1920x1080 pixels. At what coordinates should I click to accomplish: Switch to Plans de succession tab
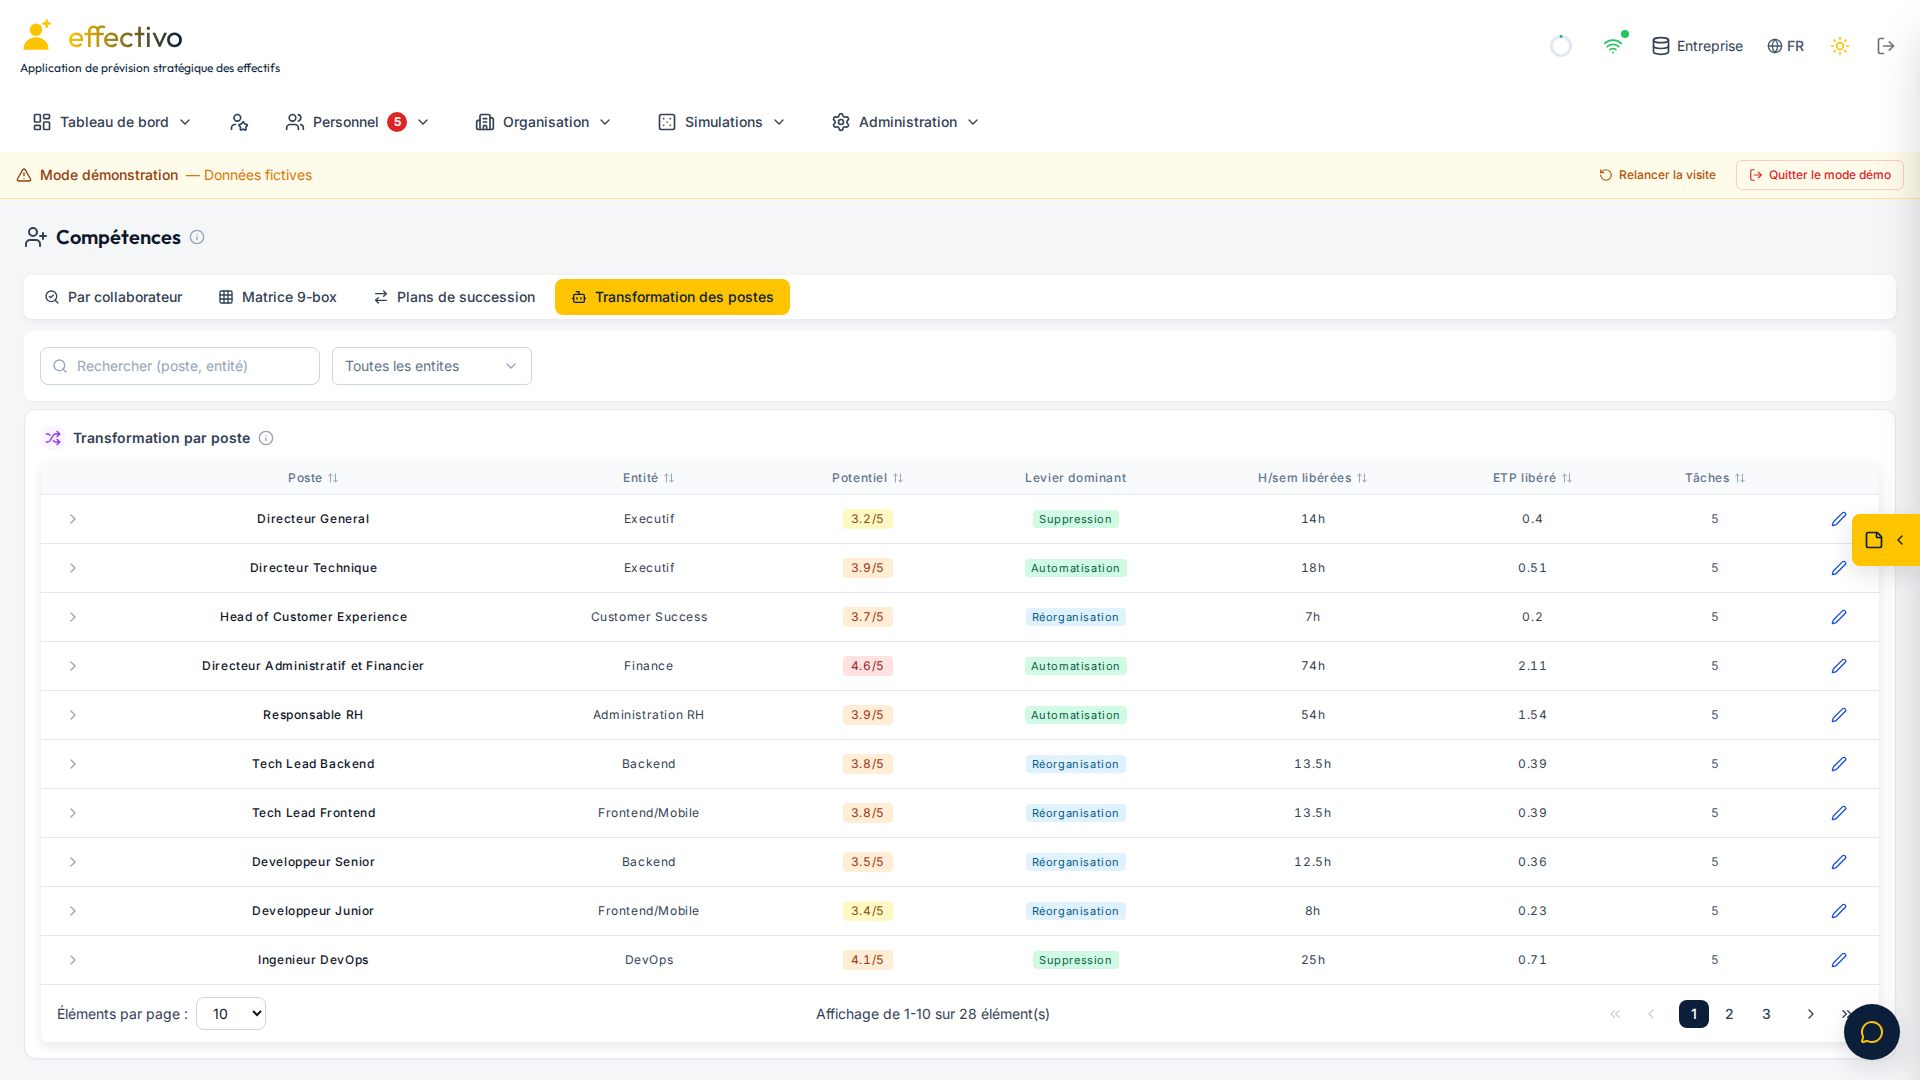click(454, 297)
